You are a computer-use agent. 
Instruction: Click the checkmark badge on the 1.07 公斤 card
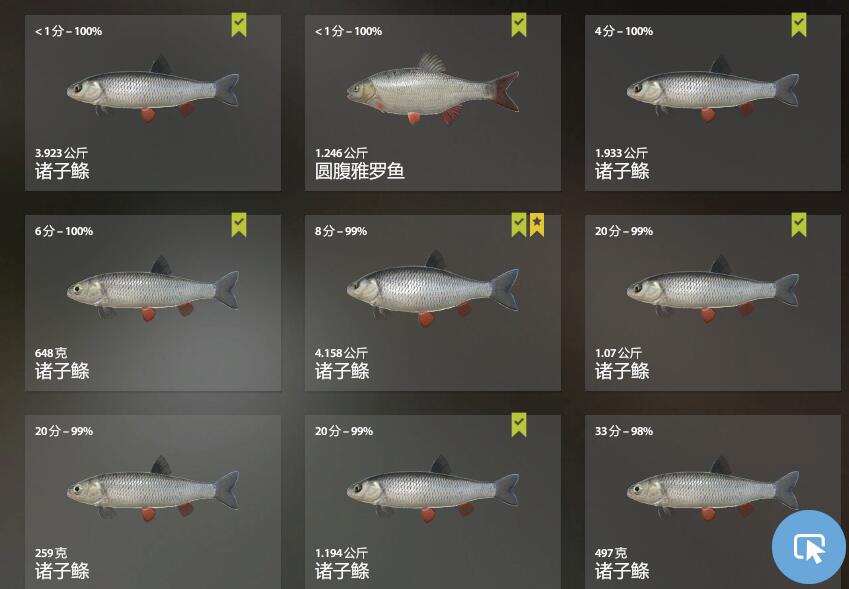click(x=799, y=225)
